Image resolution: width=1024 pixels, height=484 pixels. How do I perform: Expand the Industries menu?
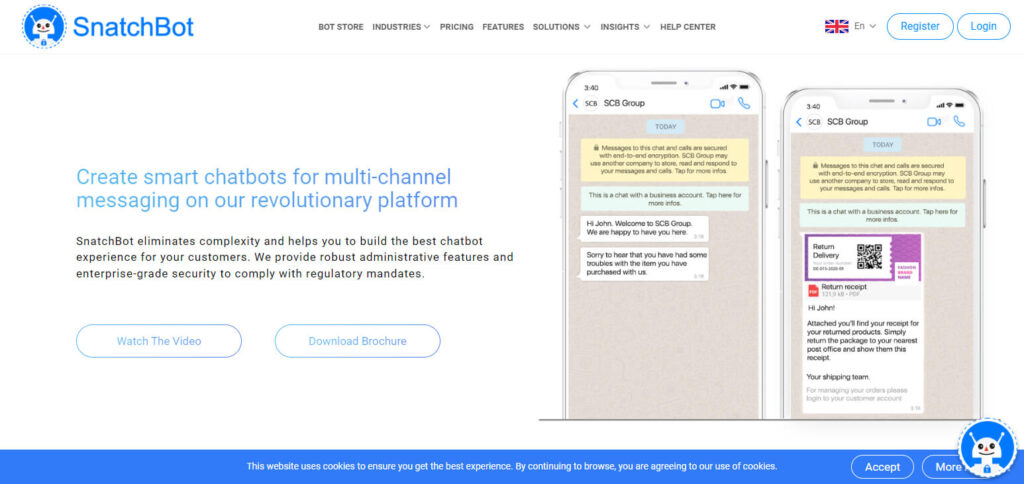click(401, 27)
